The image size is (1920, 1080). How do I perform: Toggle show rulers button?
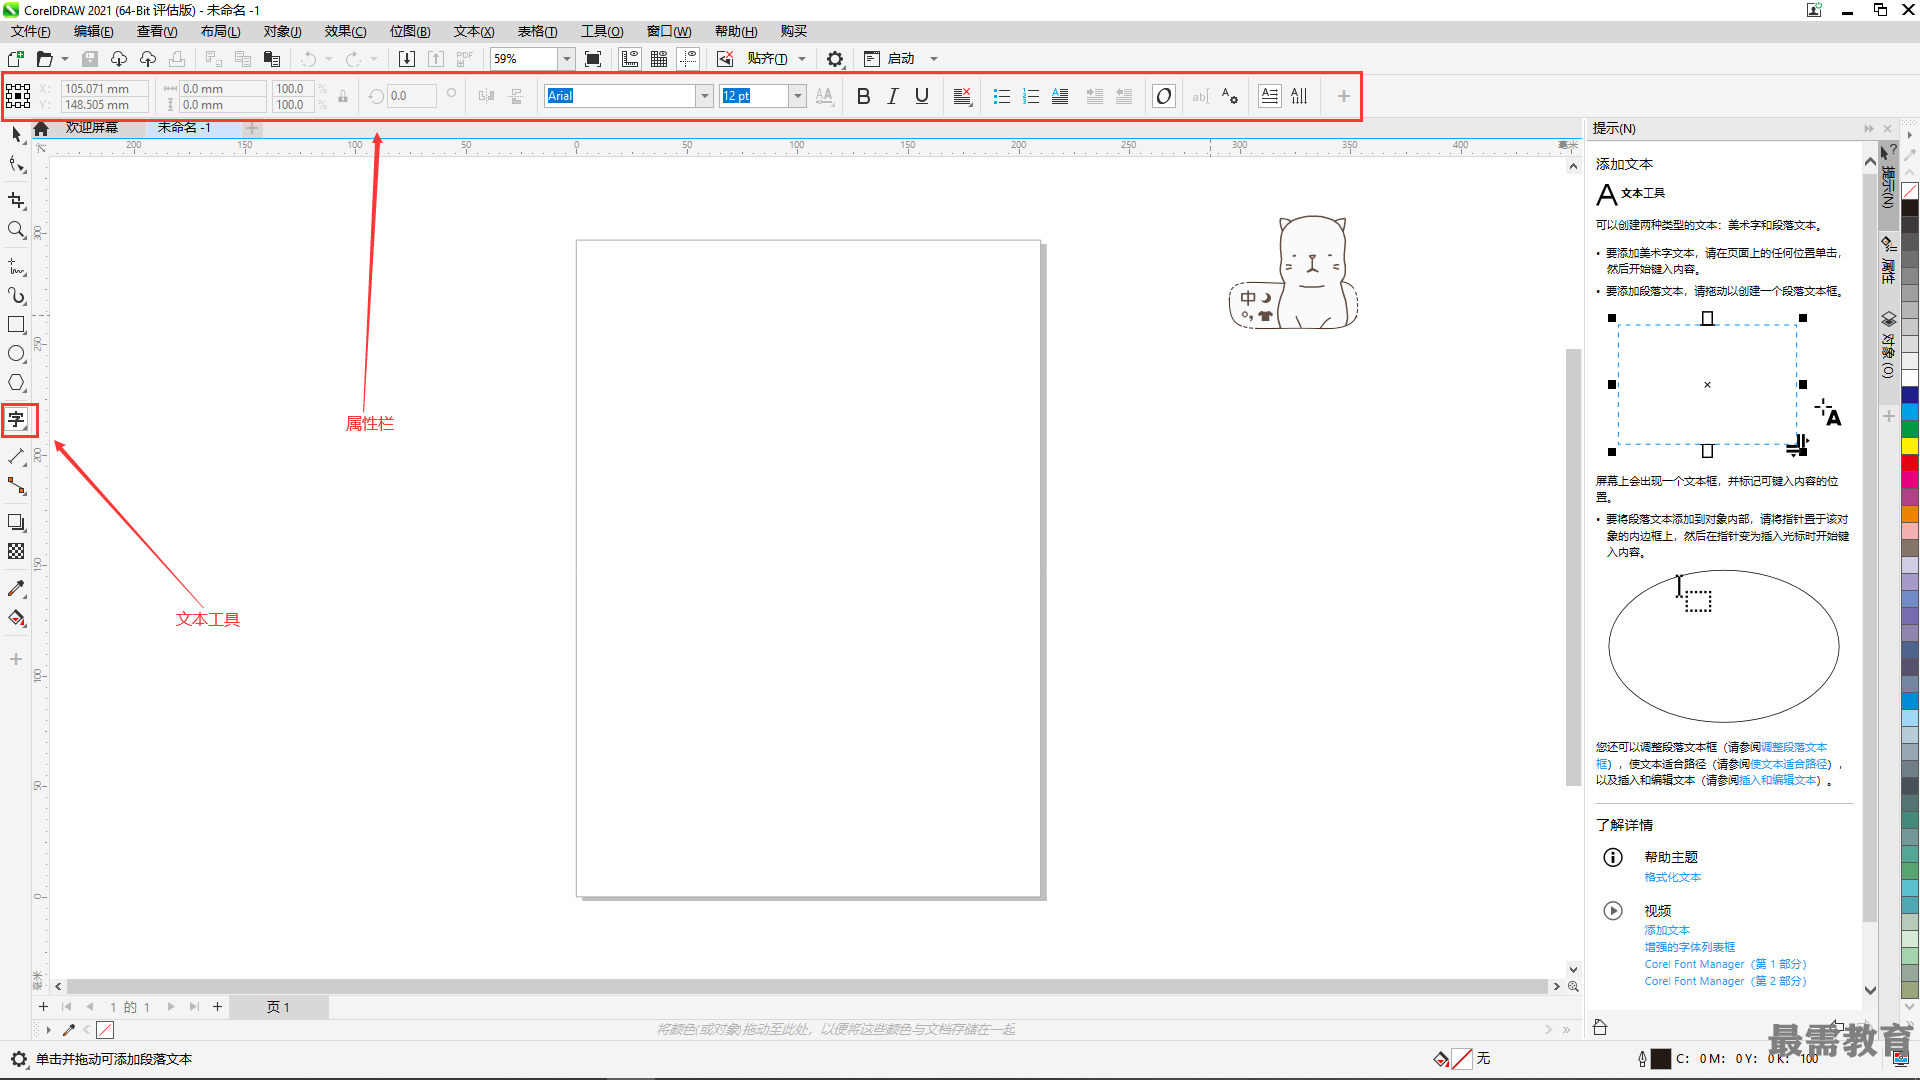click(630, 59)
